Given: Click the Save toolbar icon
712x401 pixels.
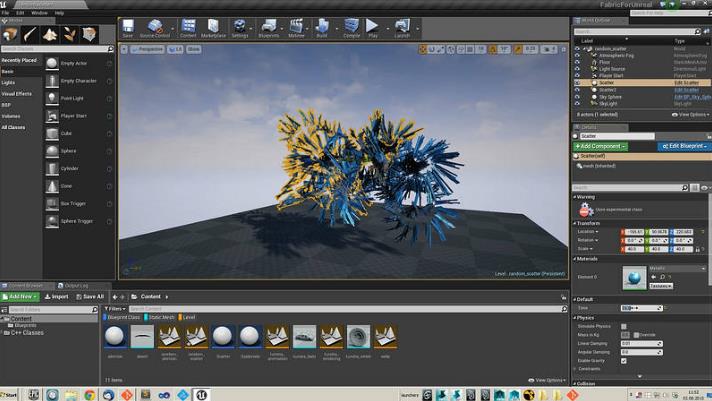Looking at the screenshot, I should click(127, 27).
